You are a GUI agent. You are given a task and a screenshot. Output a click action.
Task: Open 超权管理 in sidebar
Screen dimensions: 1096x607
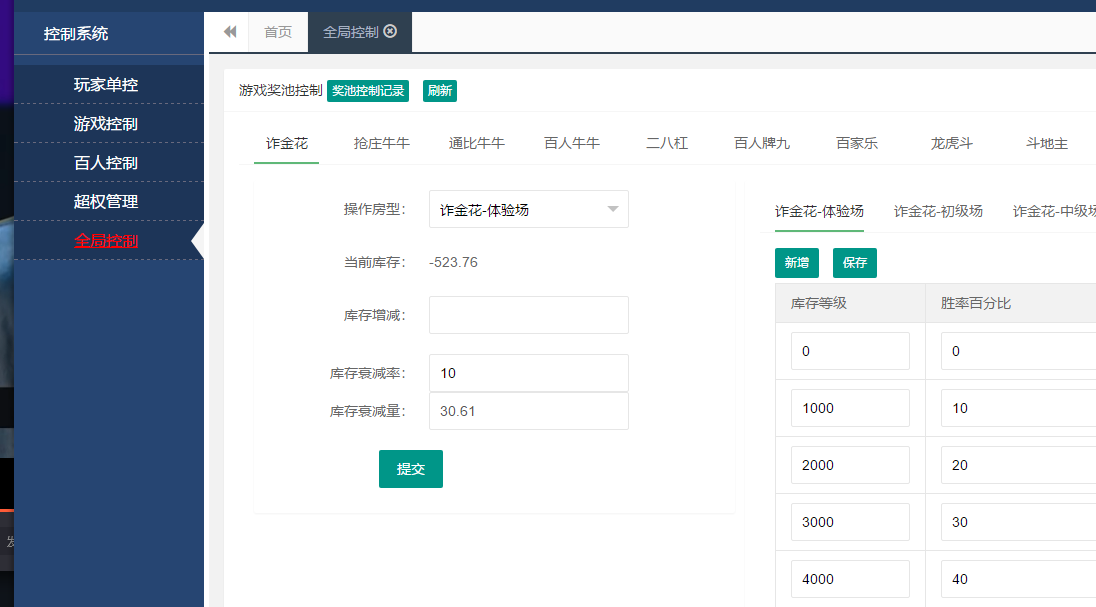(x=106, y=202)
